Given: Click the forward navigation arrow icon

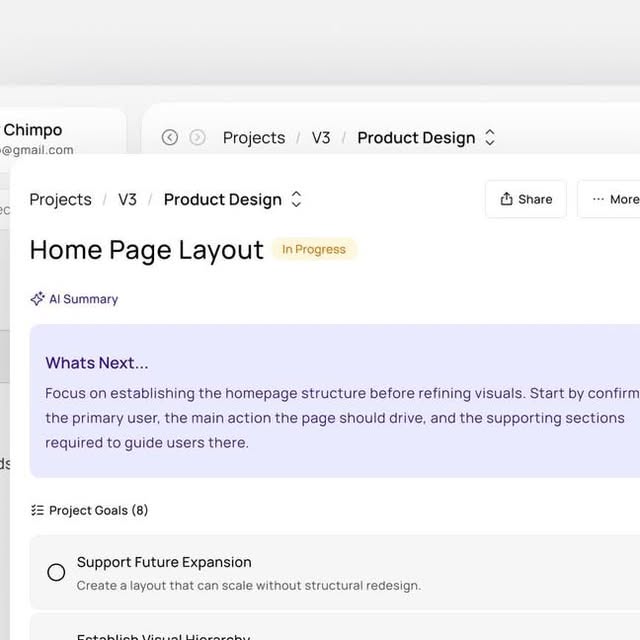Looking at the screenshot, I should click(x=198, y=138).
